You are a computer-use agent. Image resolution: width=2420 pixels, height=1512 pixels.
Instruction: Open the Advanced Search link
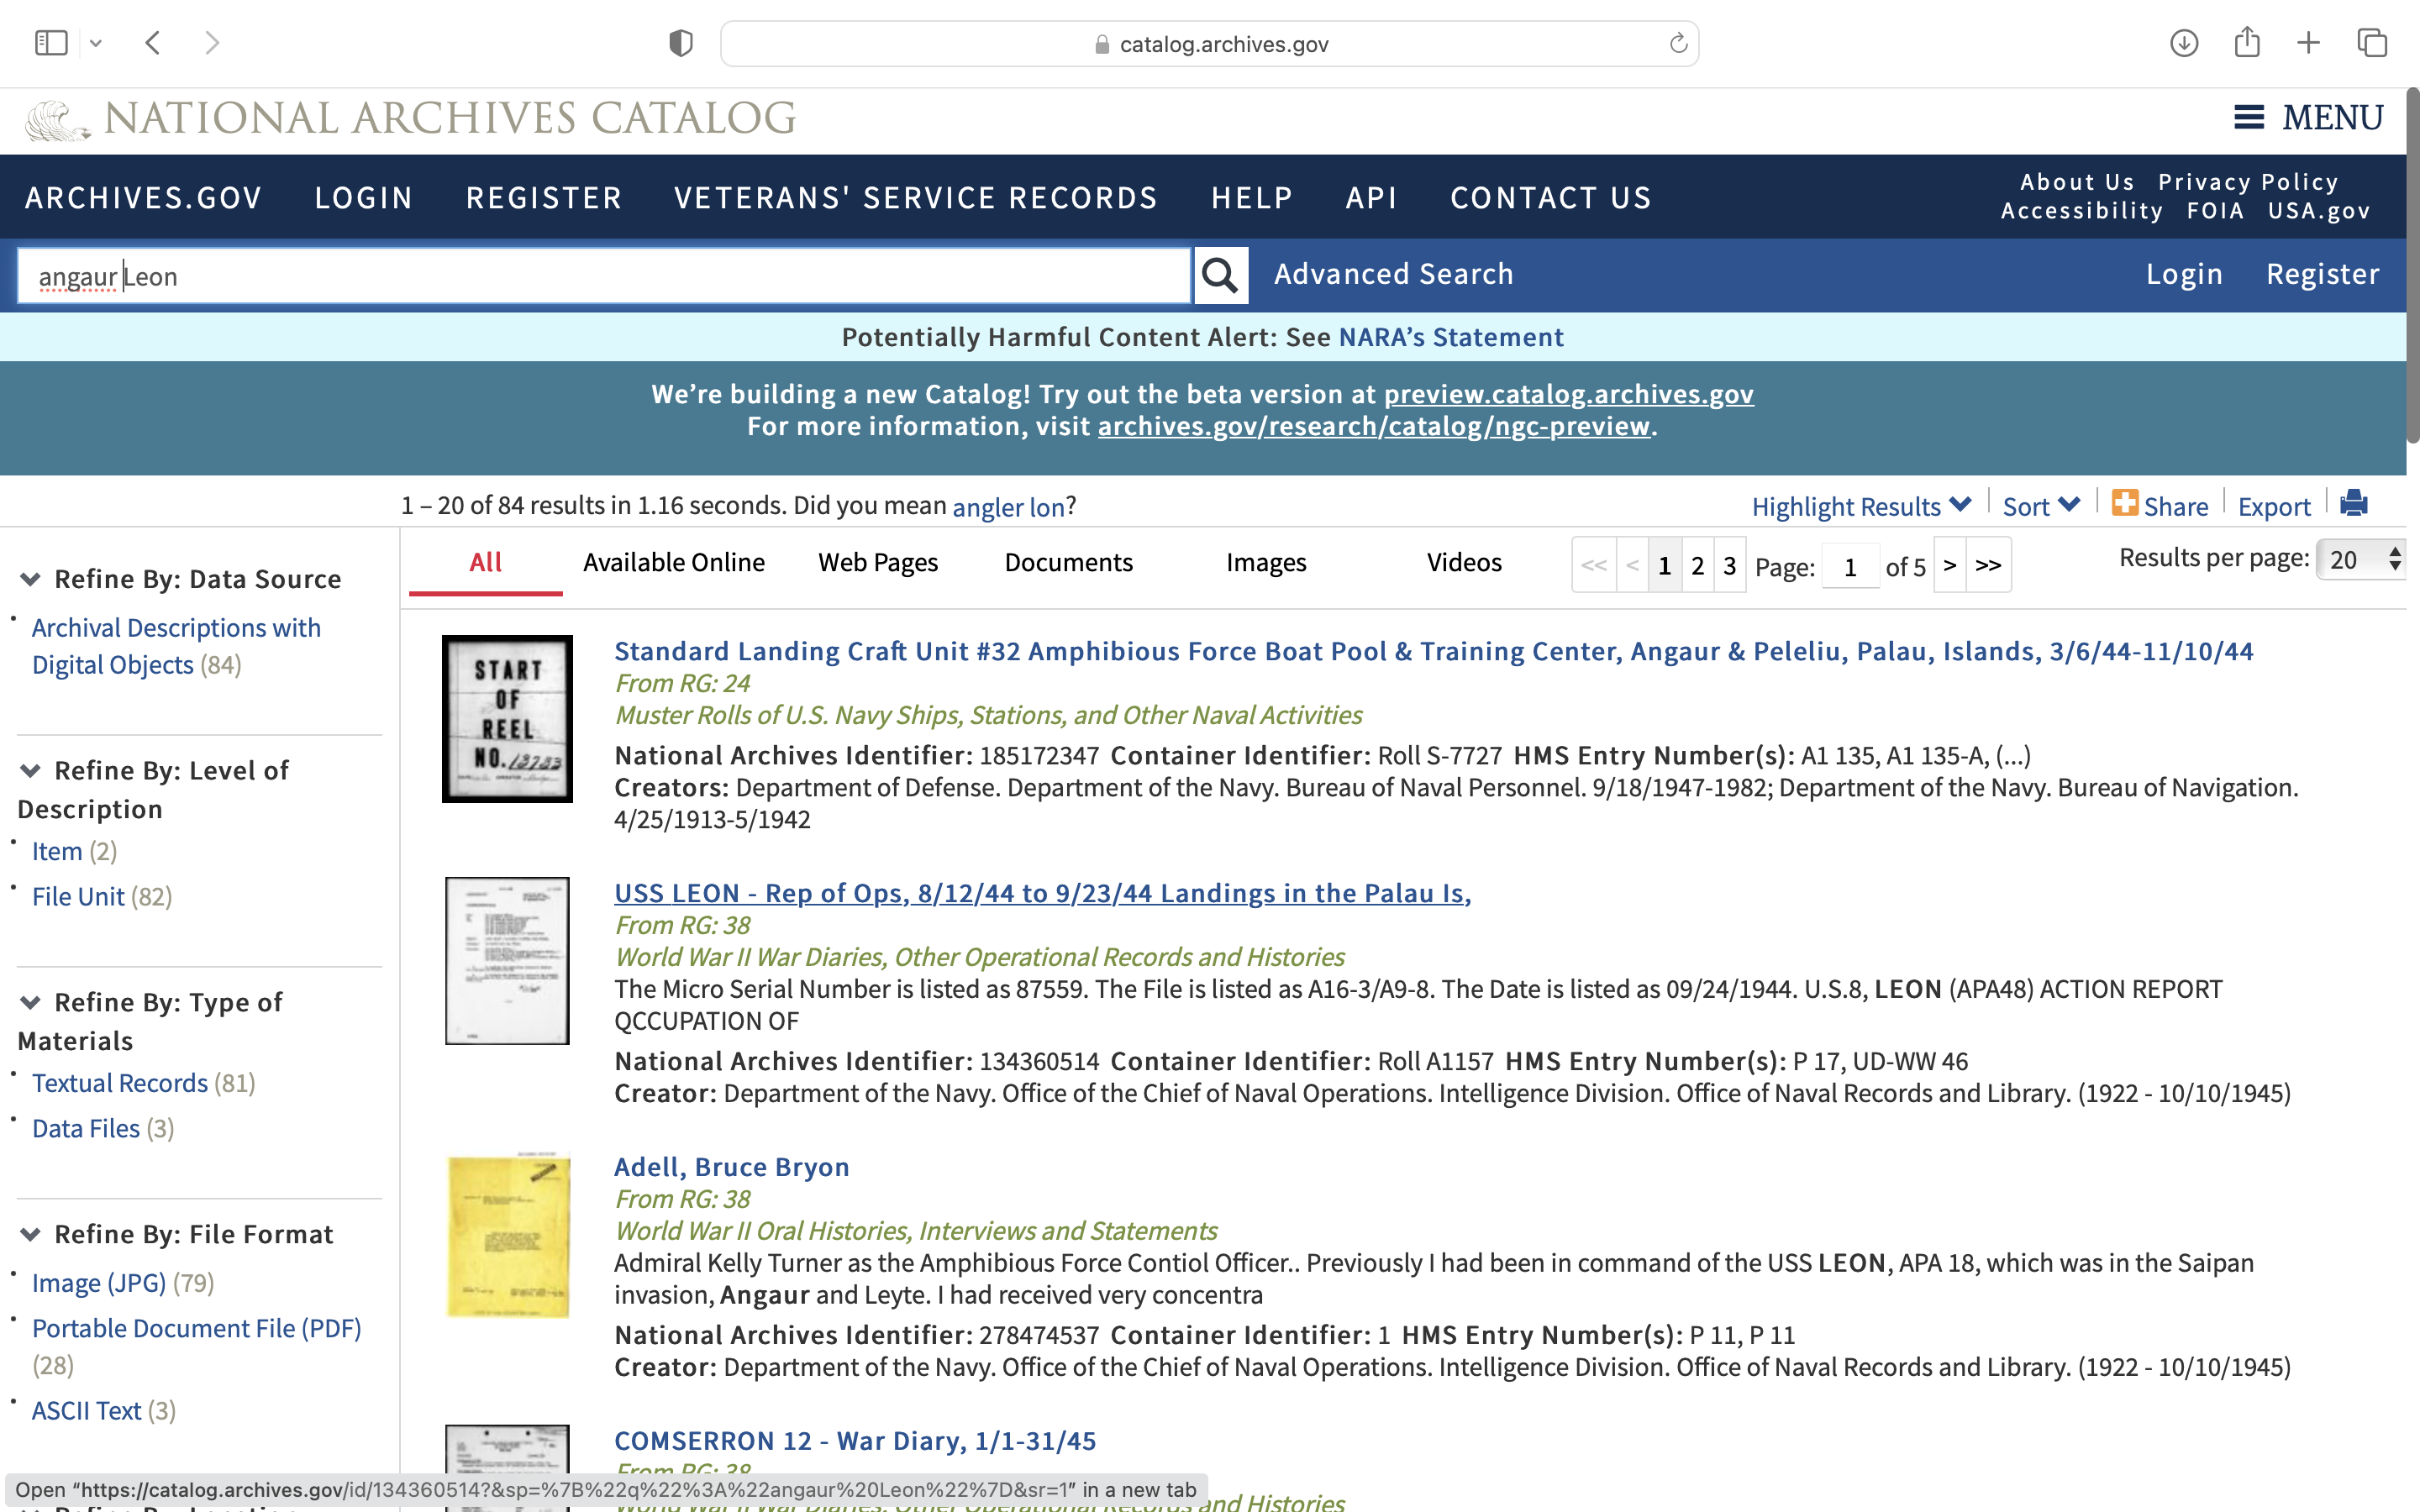pos(1392,274)
